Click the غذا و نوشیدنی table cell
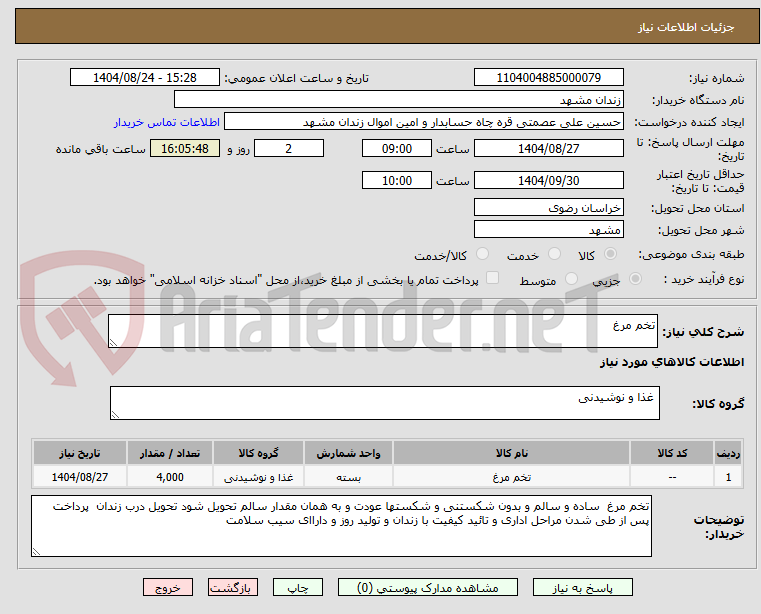The image size is (761, 614). pos(258,477)
